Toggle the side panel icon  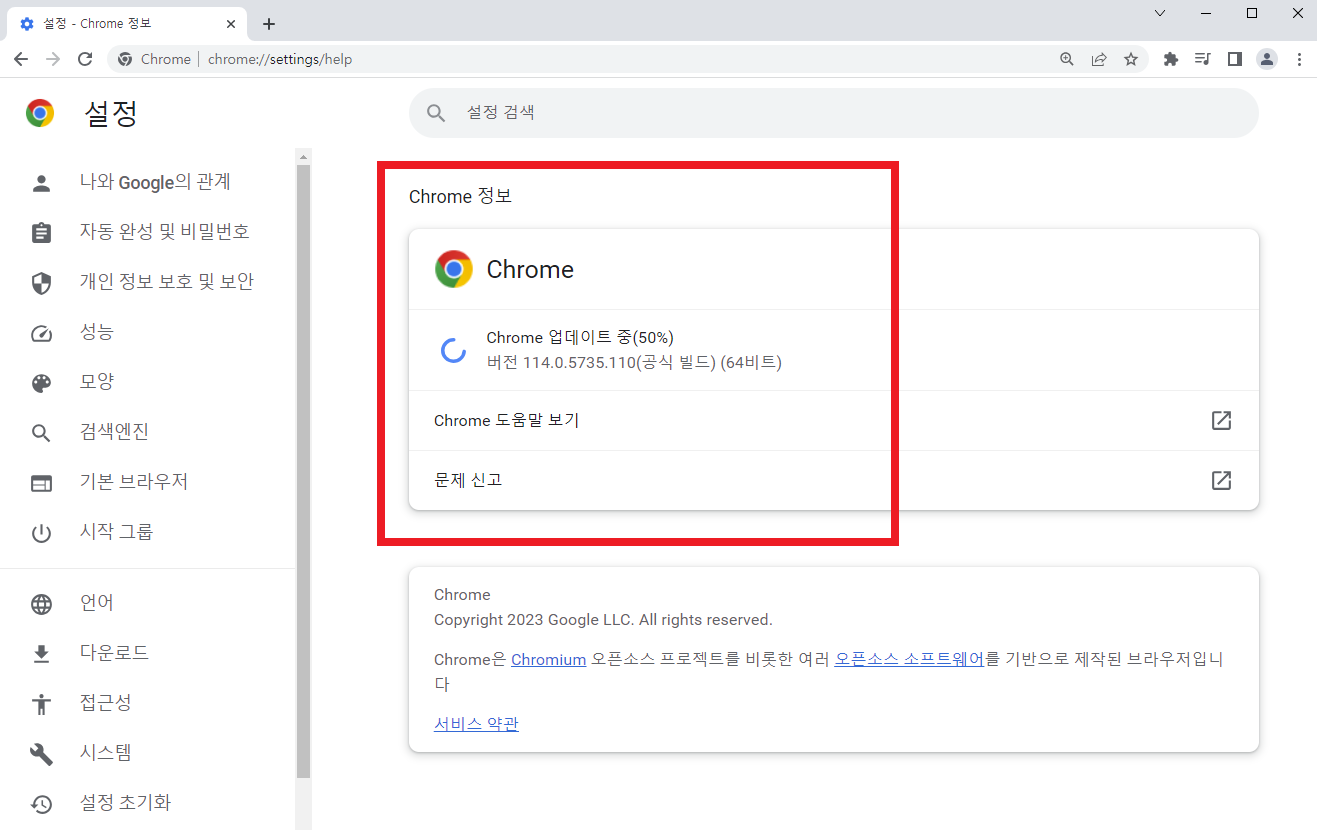1235,59
